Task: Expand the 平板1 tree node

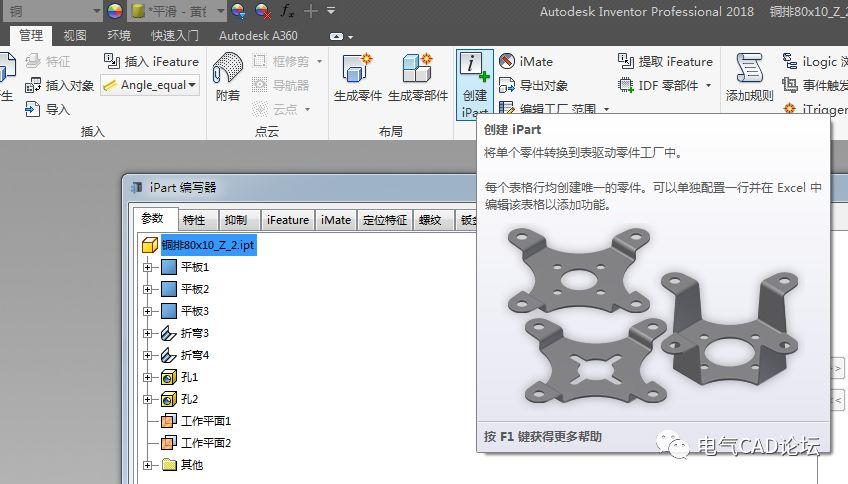Action: tap(147, 267)
